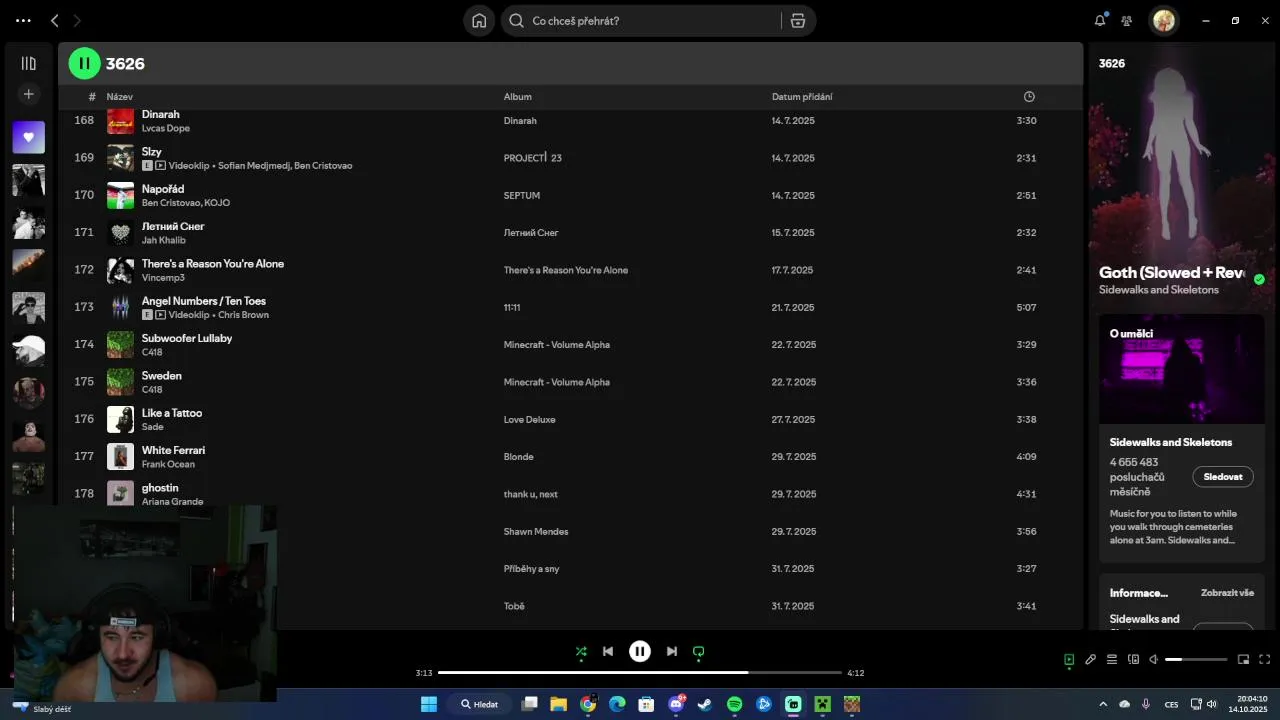Skip to the previous track
Viewport: 1280px width, 720px height.
coord(608,652)
